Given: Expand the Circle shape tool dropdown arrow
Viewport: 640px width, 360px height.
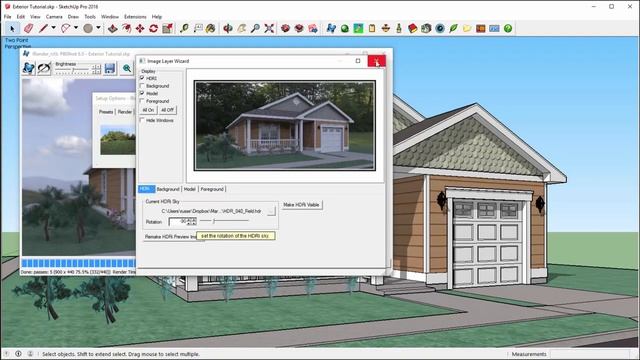Looking at the screenshot, I should 98,28.
